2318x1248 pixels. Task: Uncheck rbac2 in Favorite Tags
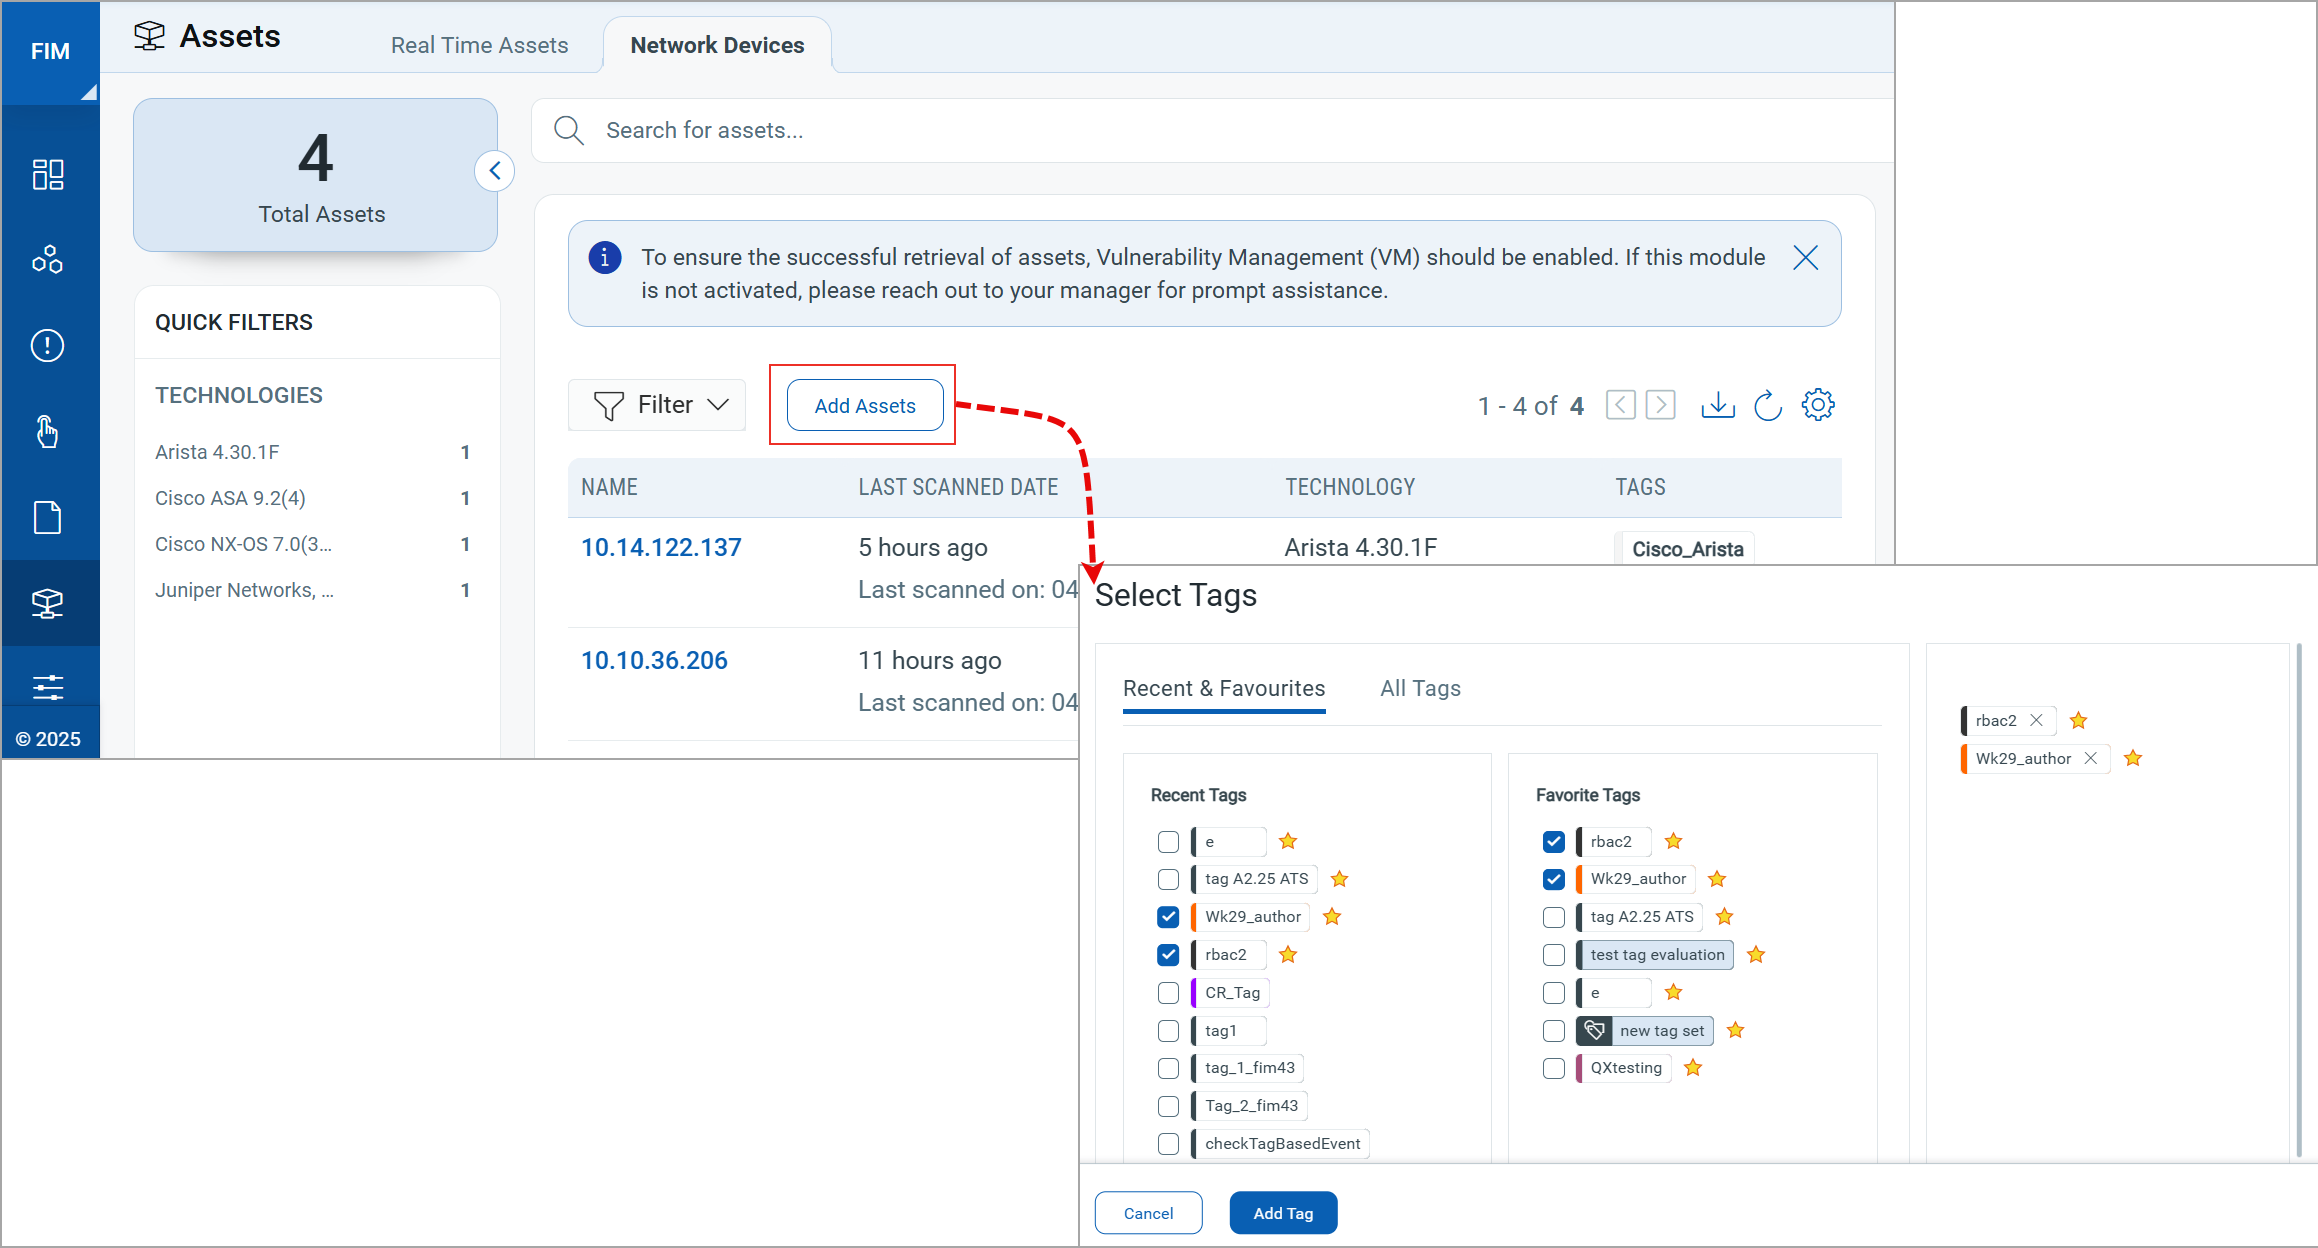click(x=1554, y=841)
